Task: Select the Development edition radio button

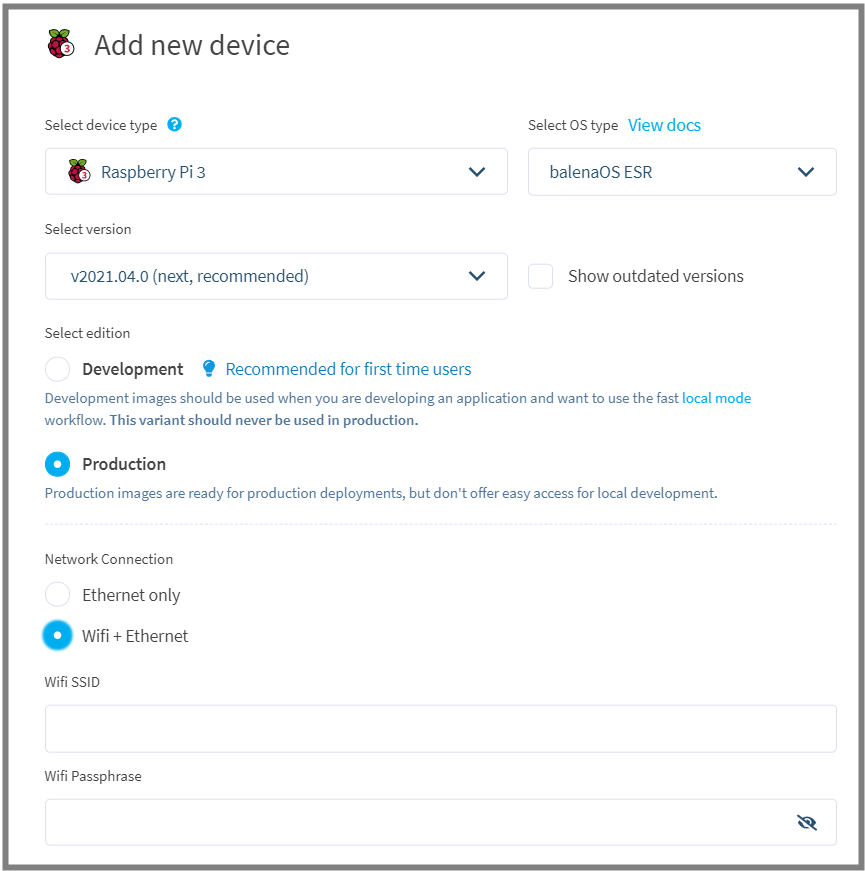Action: [58, 369]
